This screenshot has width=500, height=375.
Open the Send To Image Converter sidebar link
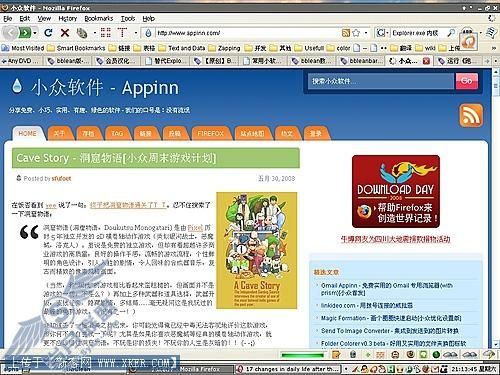[390, 331]
